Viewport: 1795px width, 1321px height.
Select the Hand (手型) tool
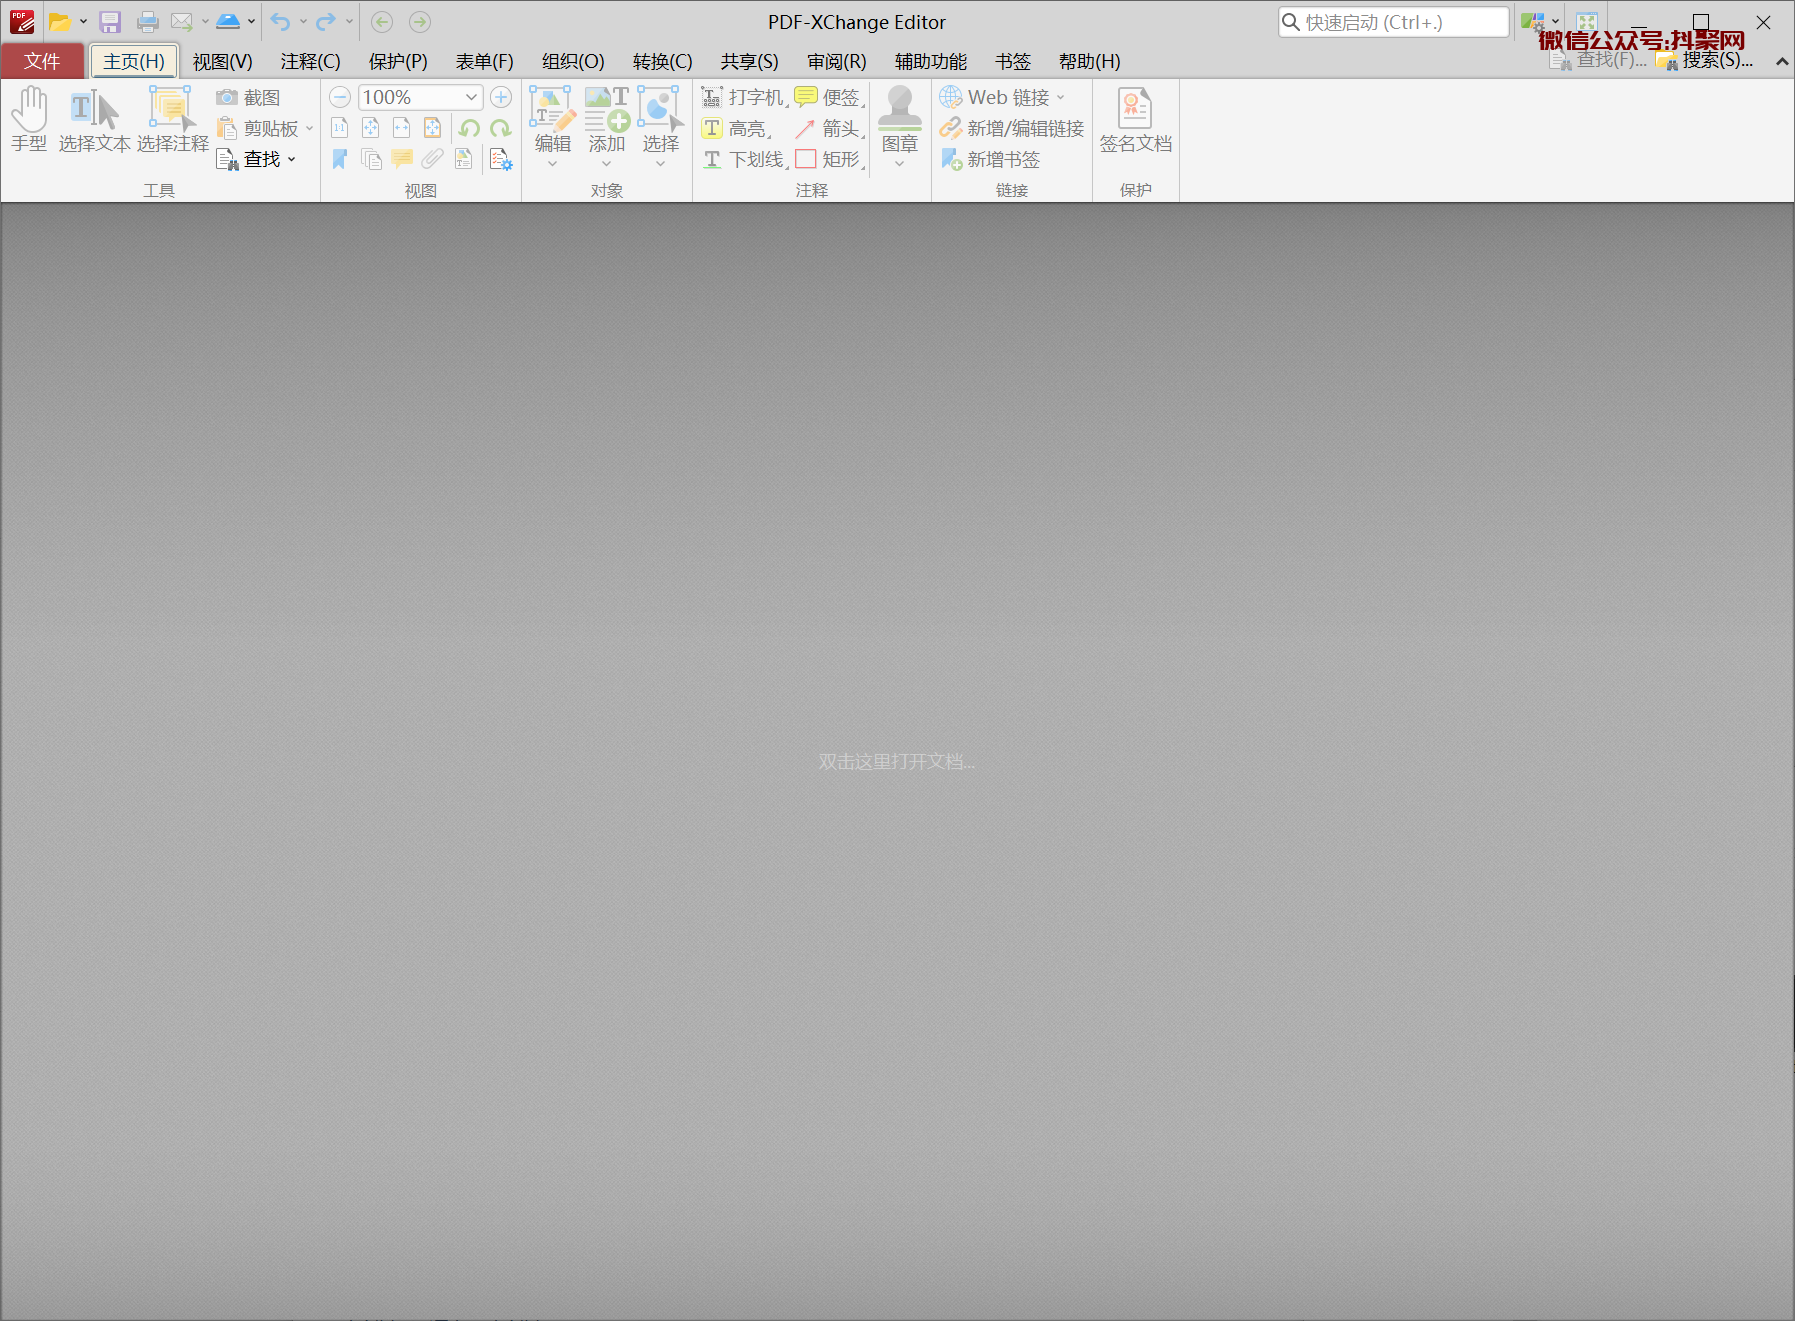[29, 119]
